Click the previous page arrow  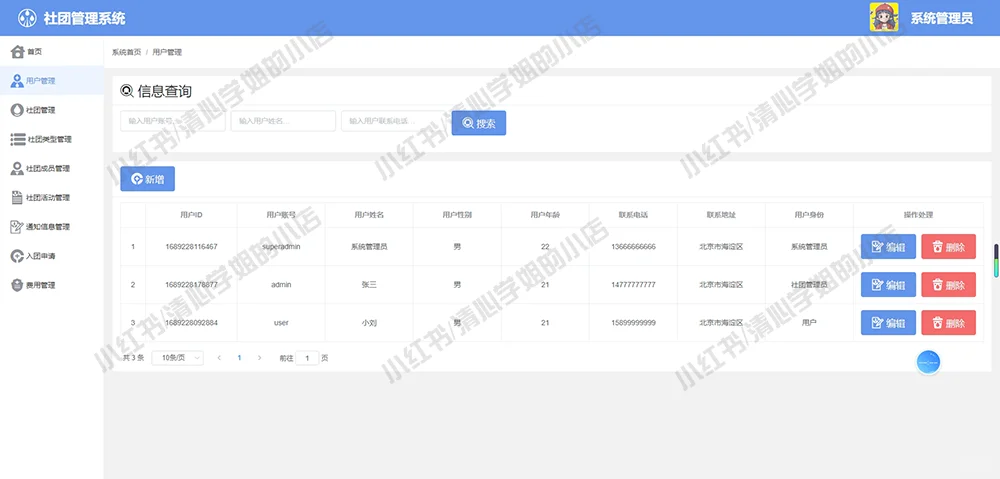(219, 358)
